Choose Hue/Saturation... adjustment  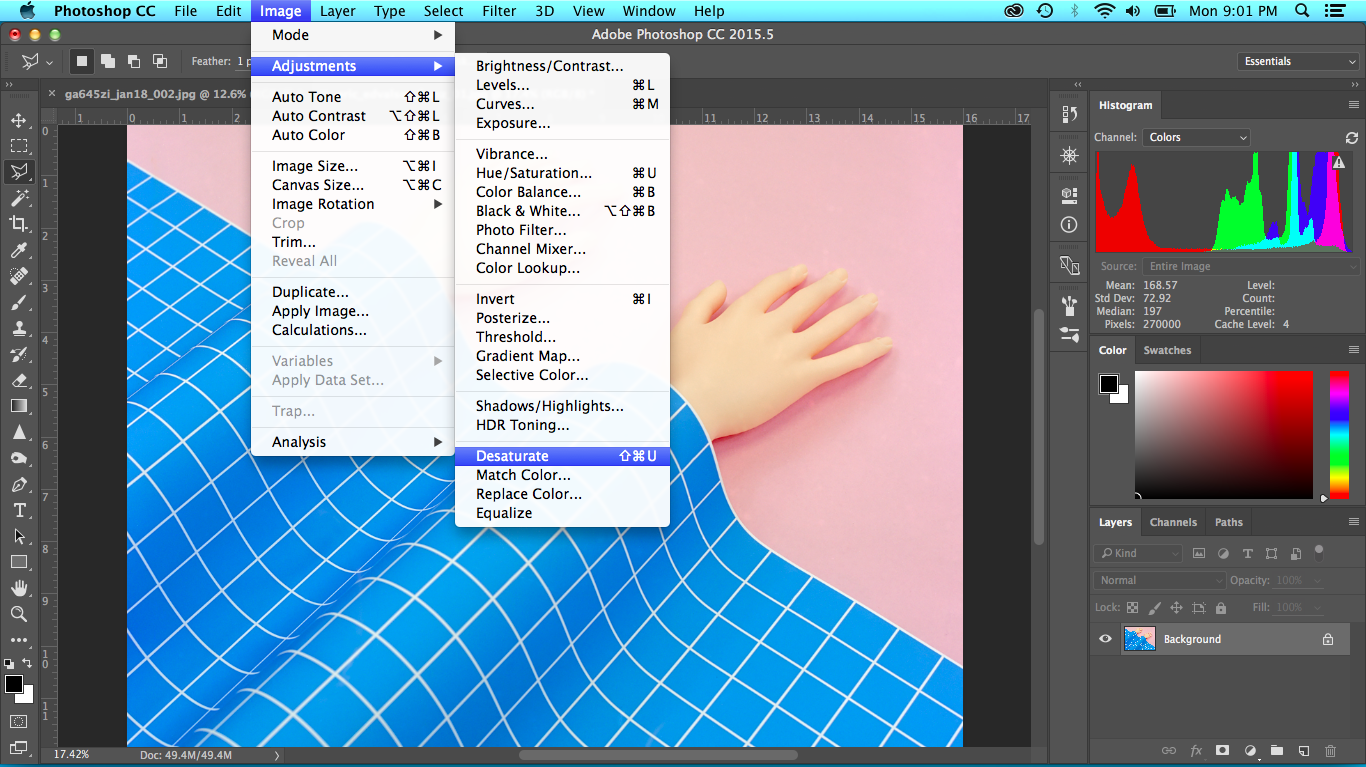click(x=562, y=173)
